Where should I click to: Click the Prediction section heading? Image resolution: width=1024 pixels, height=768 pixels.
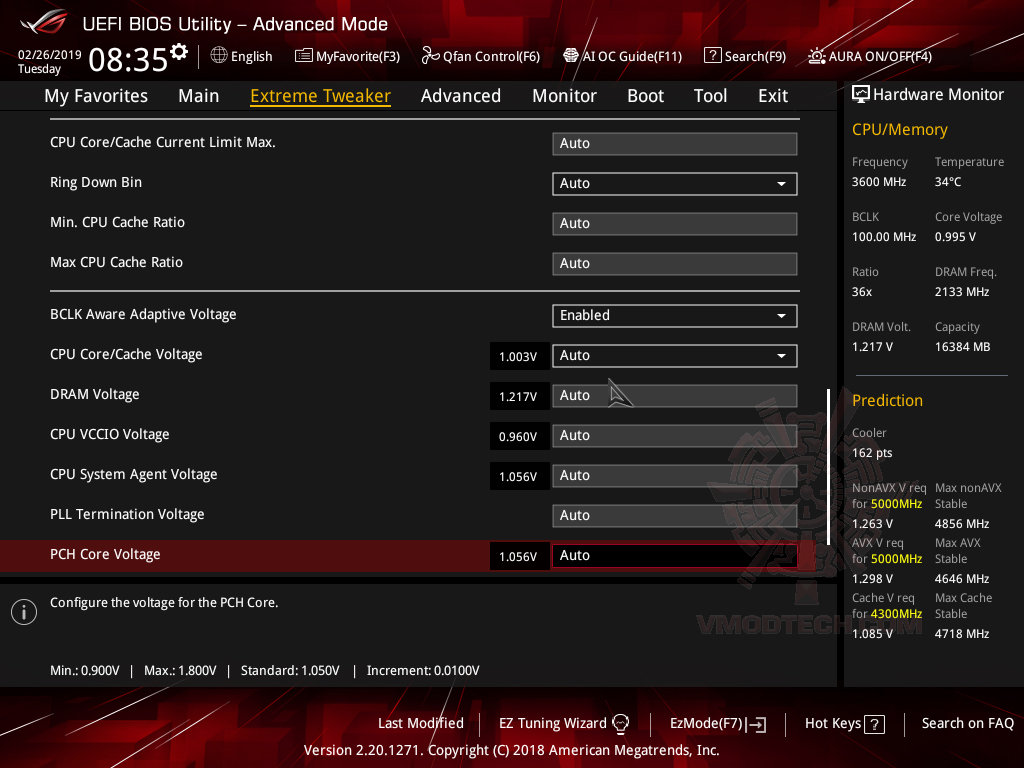pyautogui.click(x=888, y=400)
